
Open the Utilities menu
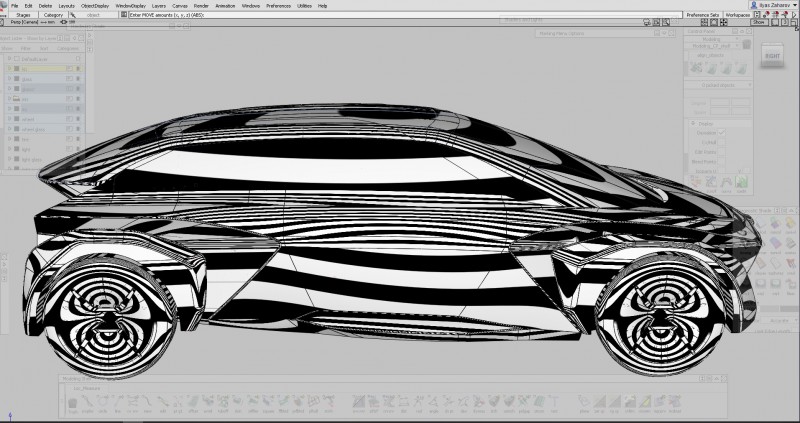tap(304, 6)
